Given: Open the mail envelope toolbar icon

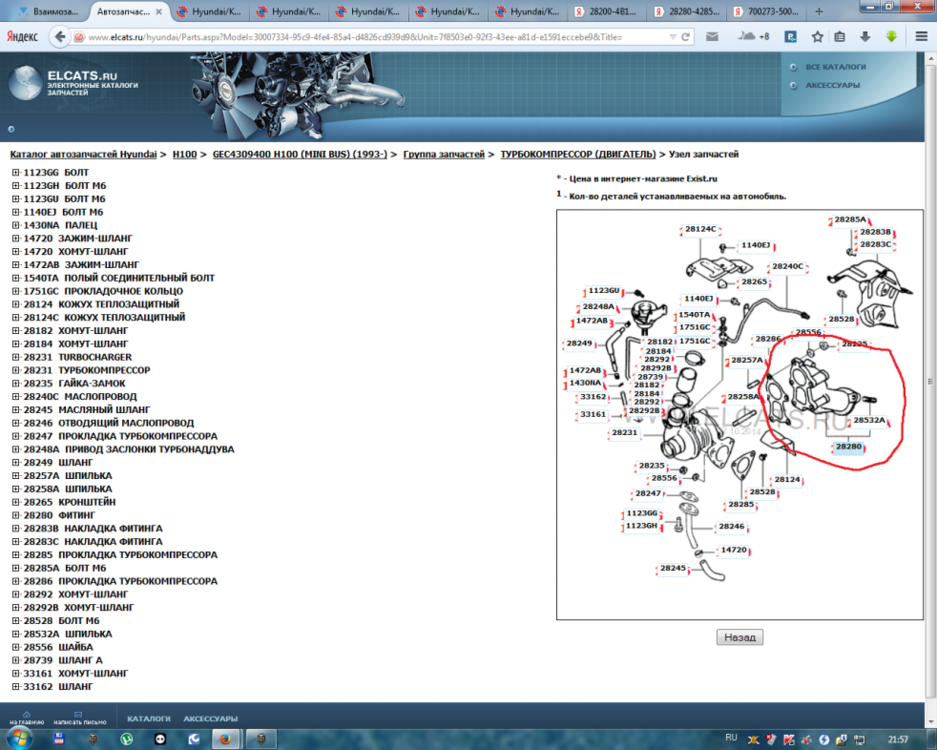Looking at the screenshot, I should click(712, 37).
